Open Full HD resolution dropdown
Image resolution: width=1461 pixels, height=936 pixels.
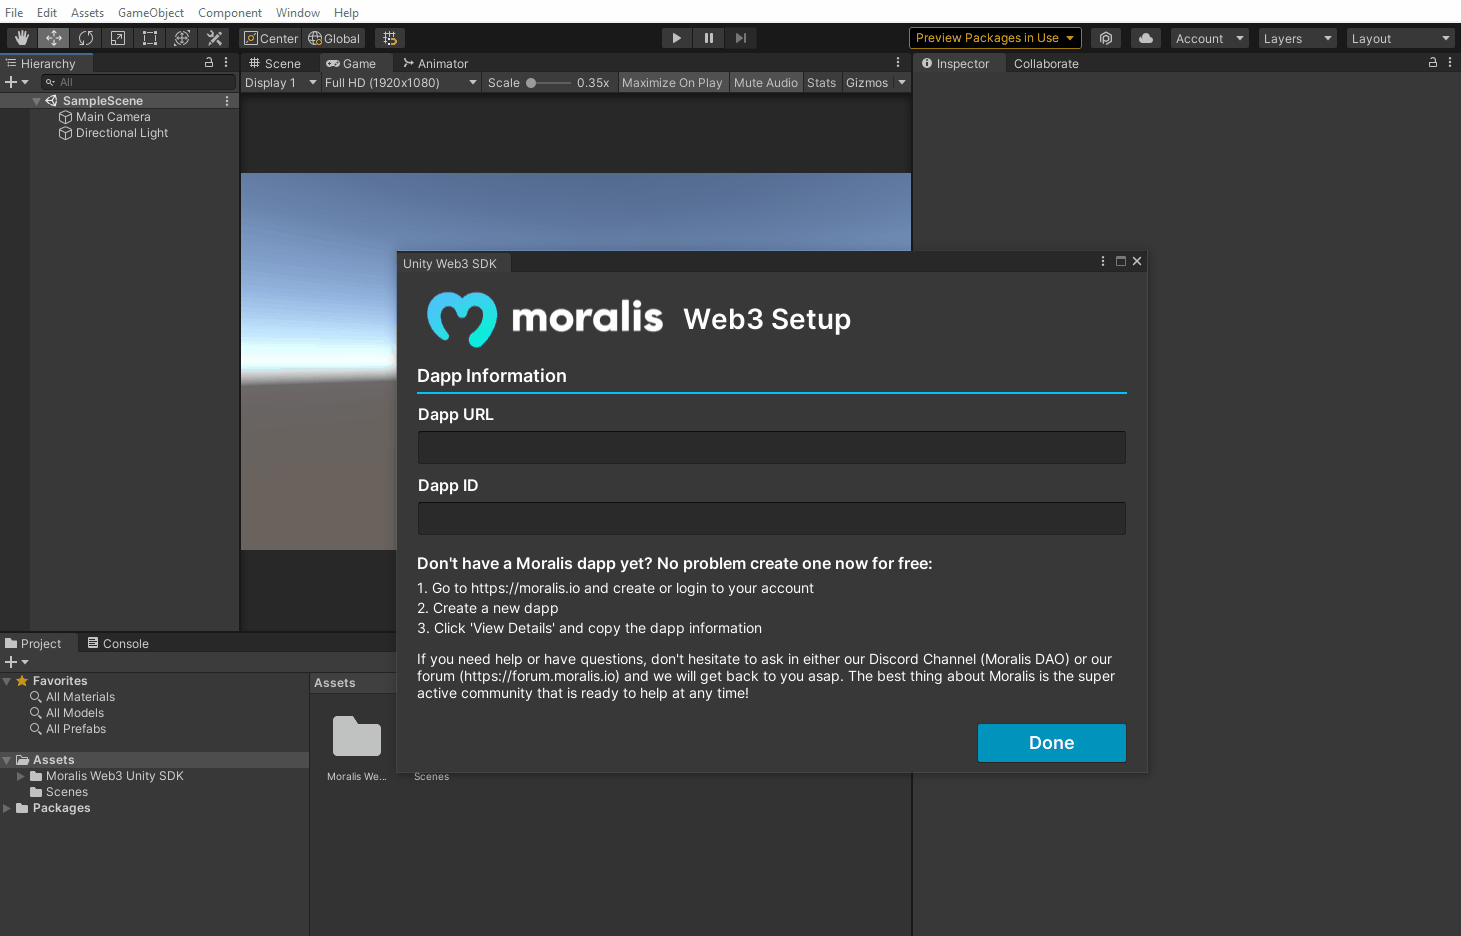(x=401, y=83)
